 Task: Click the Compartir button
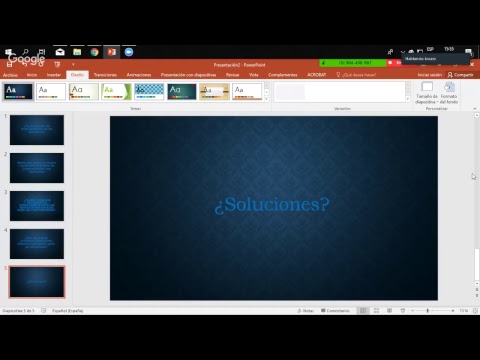(x=460, y=75)
